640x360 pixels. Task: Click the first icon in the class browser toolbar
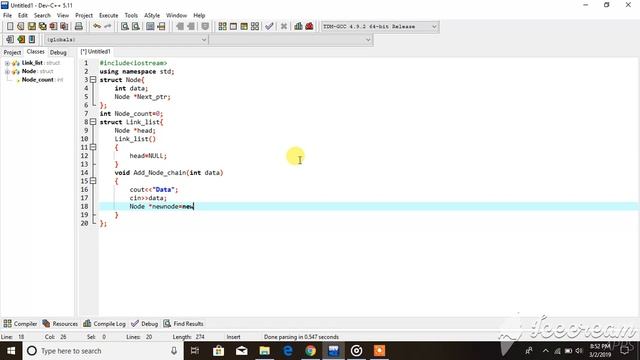point(10,40)
